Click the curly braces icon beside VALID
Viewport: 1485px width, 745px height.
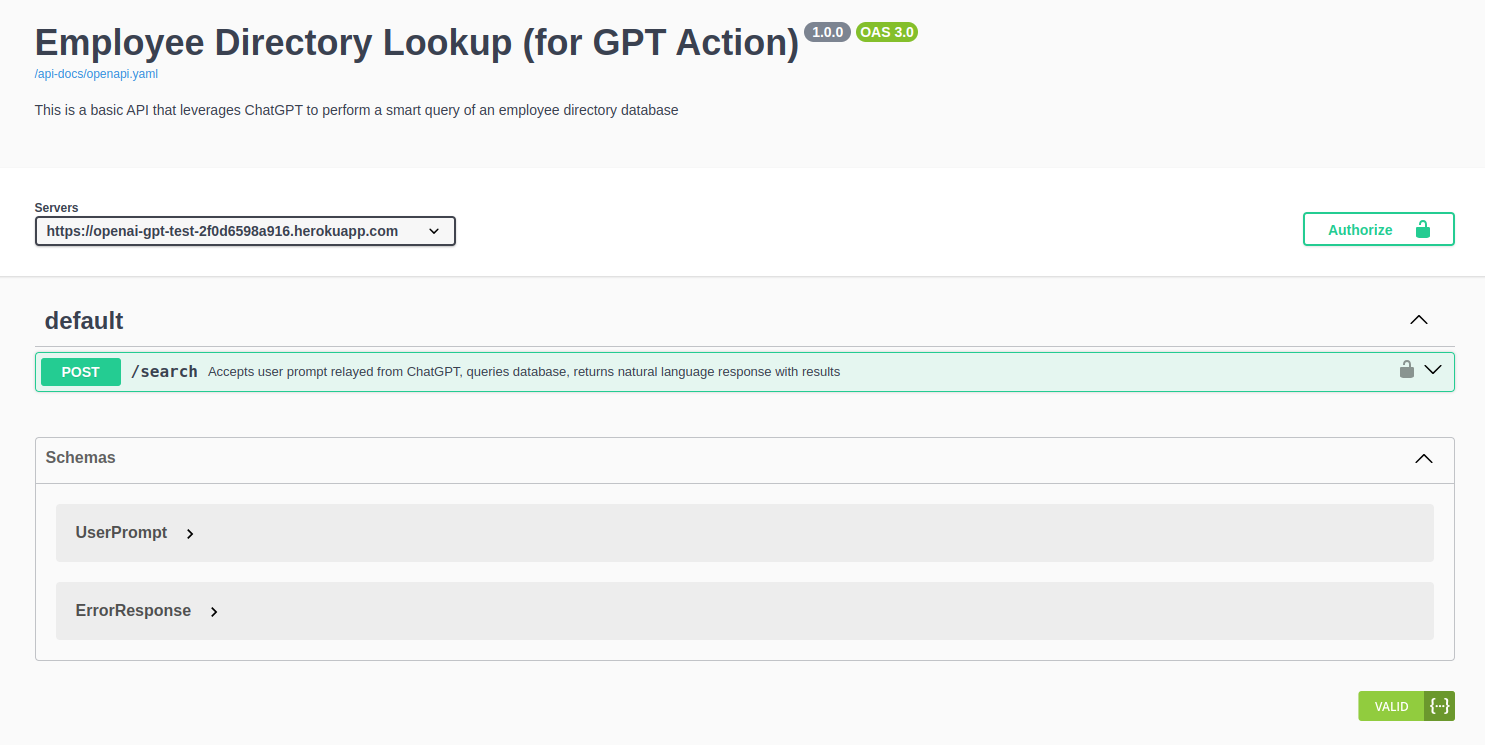click(x=1439, y=706)
